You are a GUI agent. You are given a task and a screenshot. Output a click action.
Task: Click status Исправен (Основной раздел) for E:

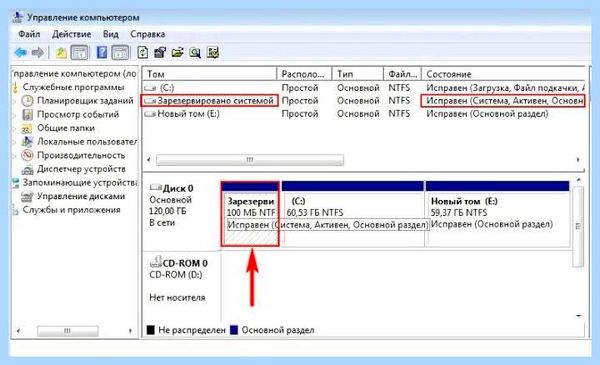point(487,114)
